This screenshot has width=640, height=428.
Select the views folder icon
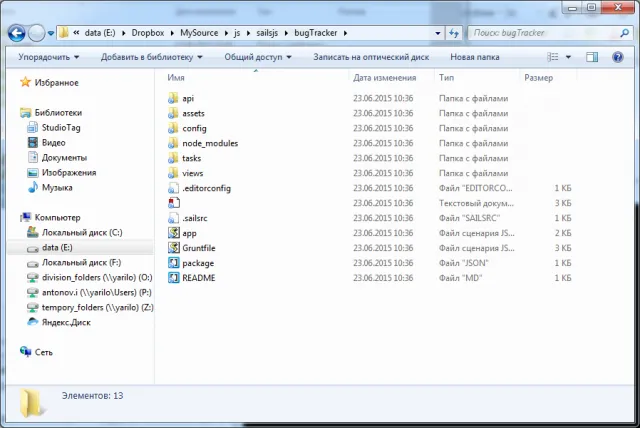tap(173, 173)
